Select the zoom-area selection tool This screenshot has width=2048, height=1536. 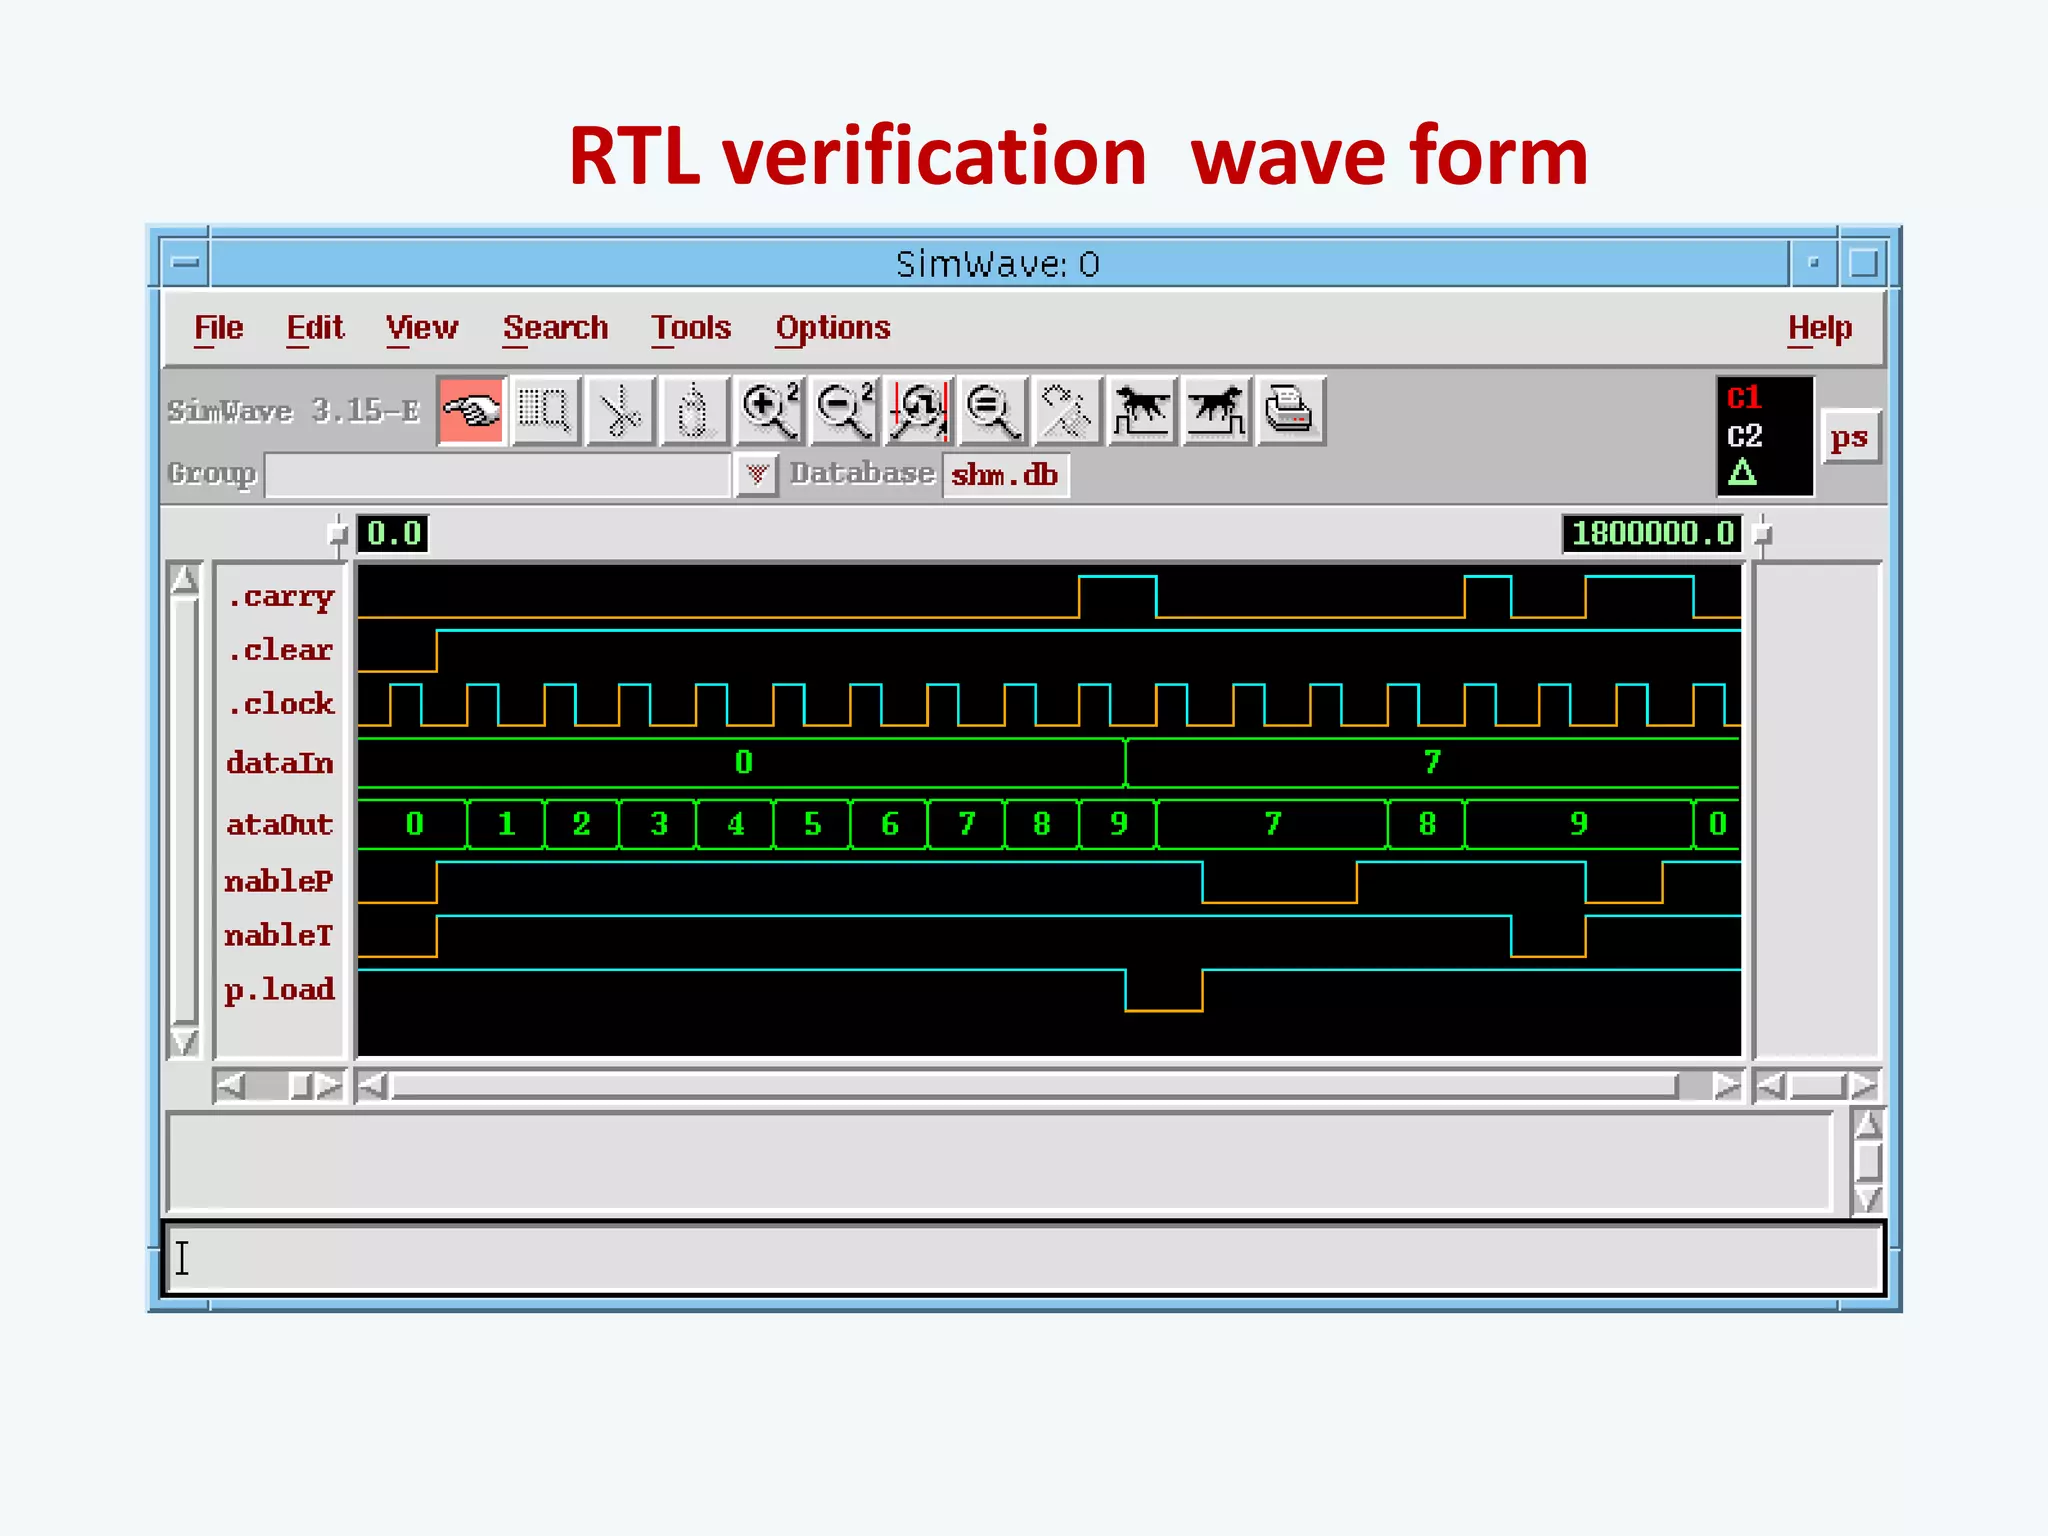click(x=545, y=410)
